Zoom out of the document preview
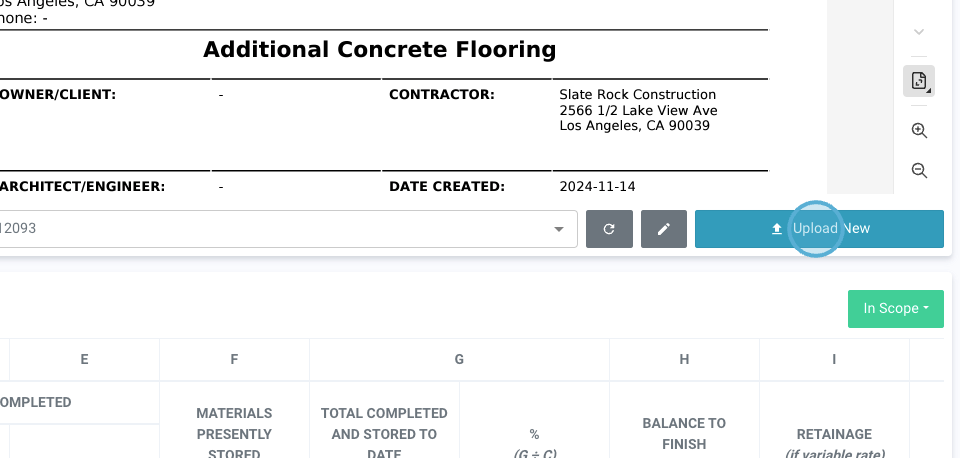This screenshot has width=960, height=458. tap(919, 171)
